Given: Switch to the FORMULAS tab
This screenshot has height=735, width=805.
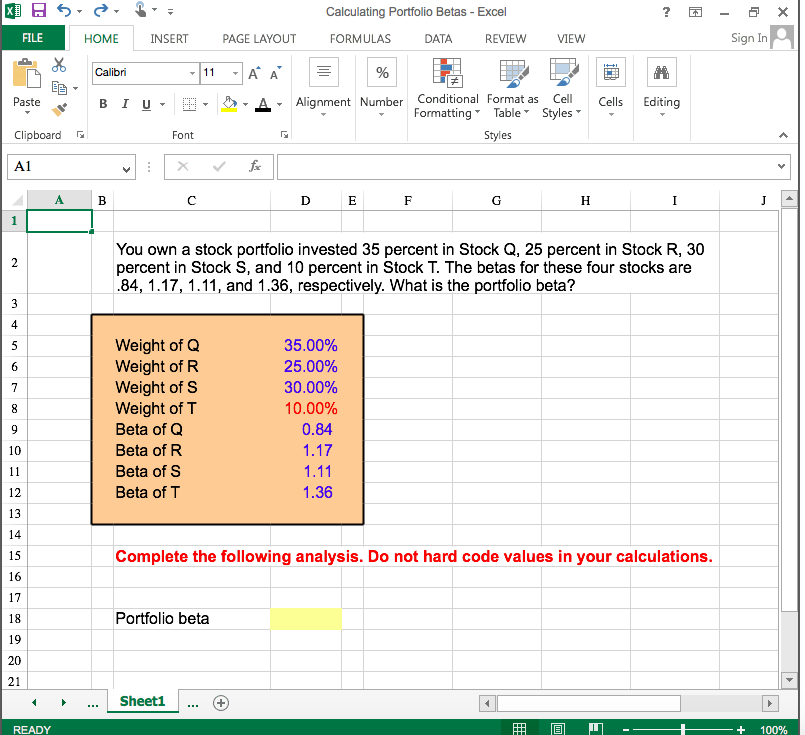Looking at the screenshot, I should point(360,39).
